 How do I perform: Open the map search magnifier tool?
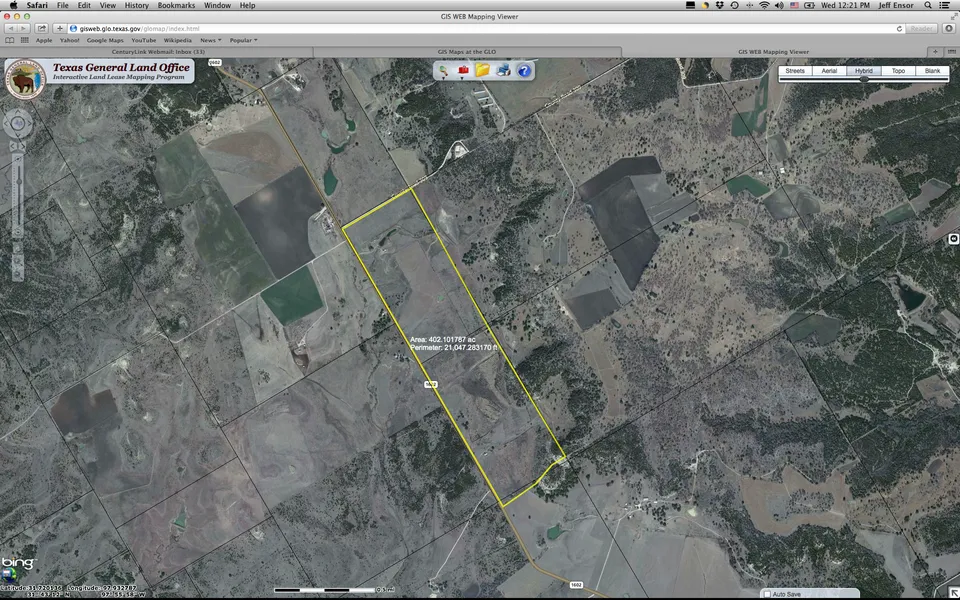[443, 70]
